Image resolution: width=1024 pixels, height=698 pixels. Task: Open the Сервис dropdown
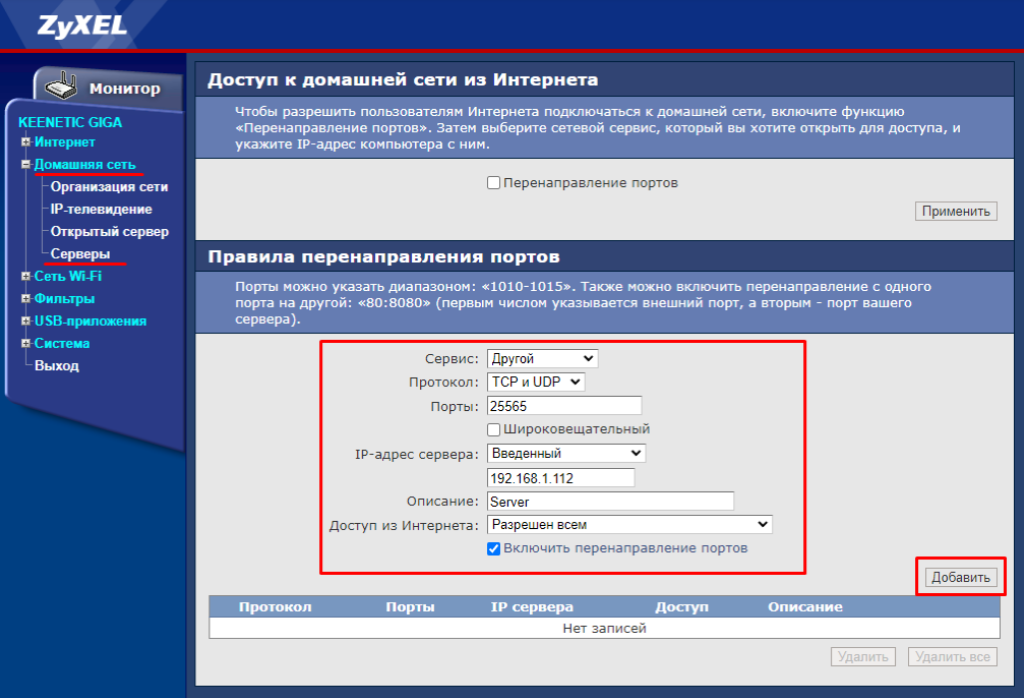(541, 358)
